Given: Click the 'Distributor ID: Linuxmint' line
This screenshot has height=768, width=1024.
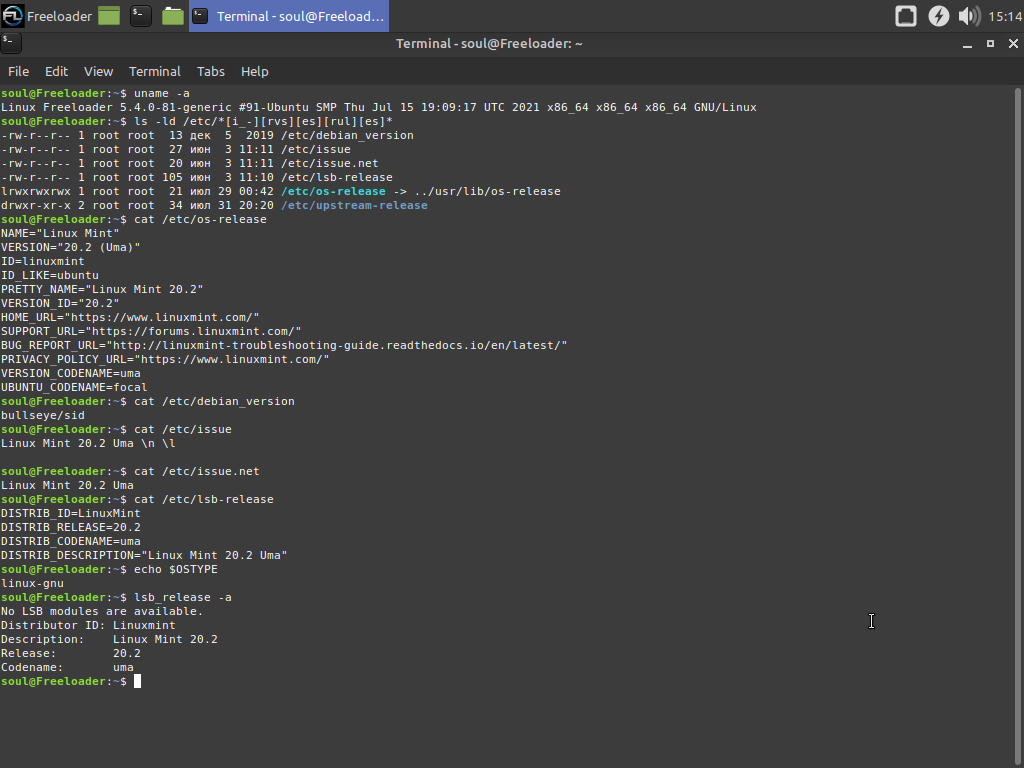Looking at the screenshot, I should (x=88, y=625).
